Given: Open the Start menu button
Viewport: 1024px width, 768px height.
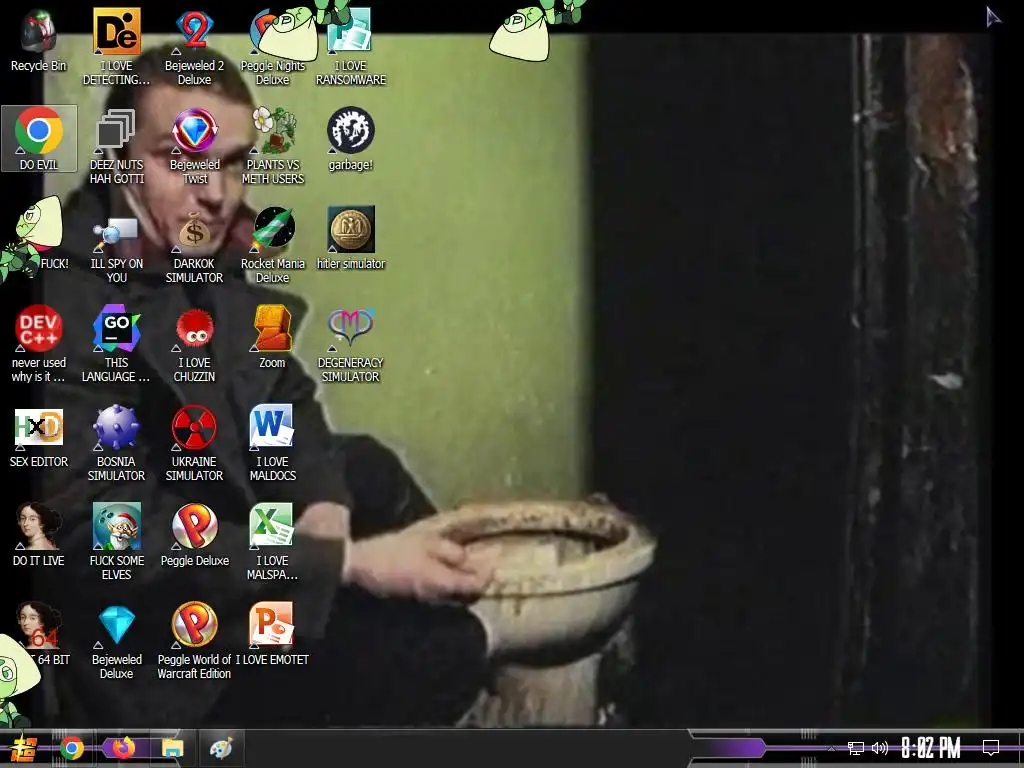Looking at the screenshot, I should 24,748.
